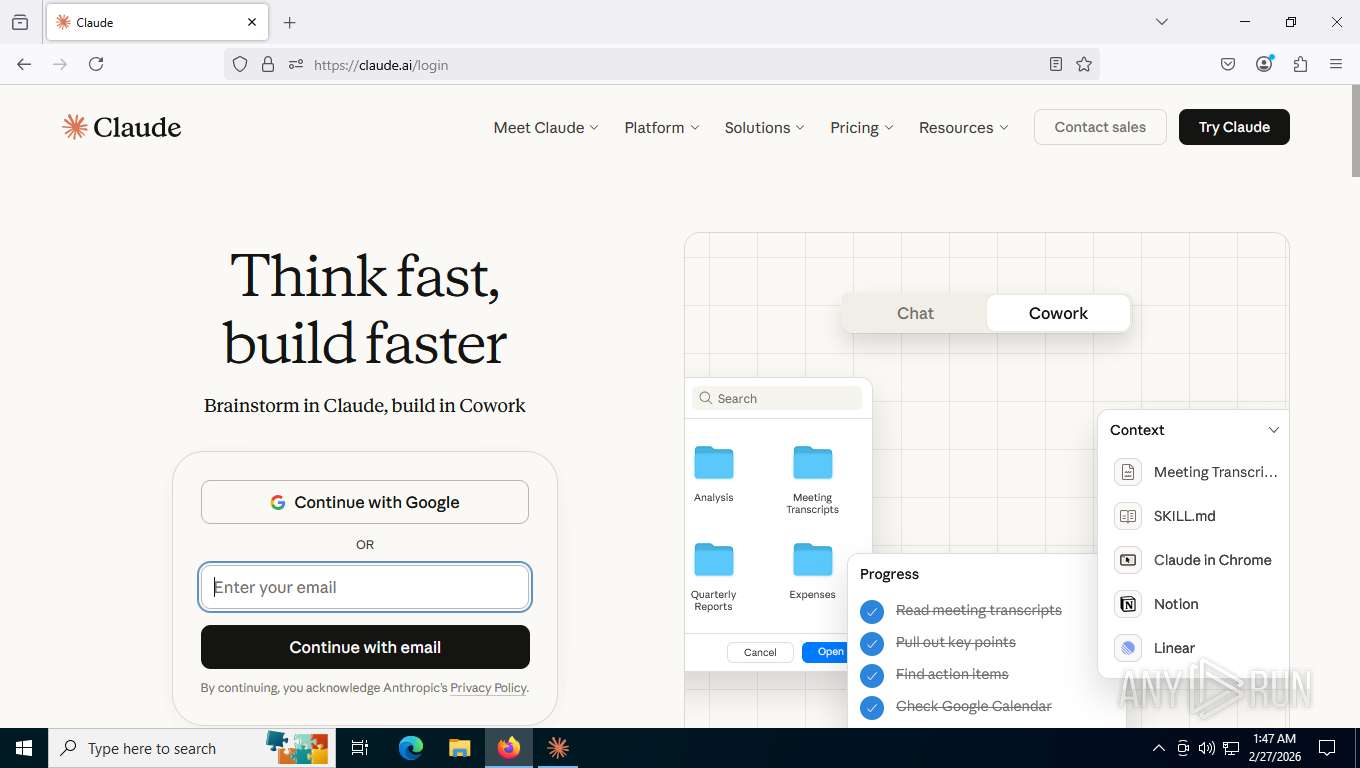Open Firefox recent browsing folder icon
The image size is (1360, 768).
click(x=20, y=22)
